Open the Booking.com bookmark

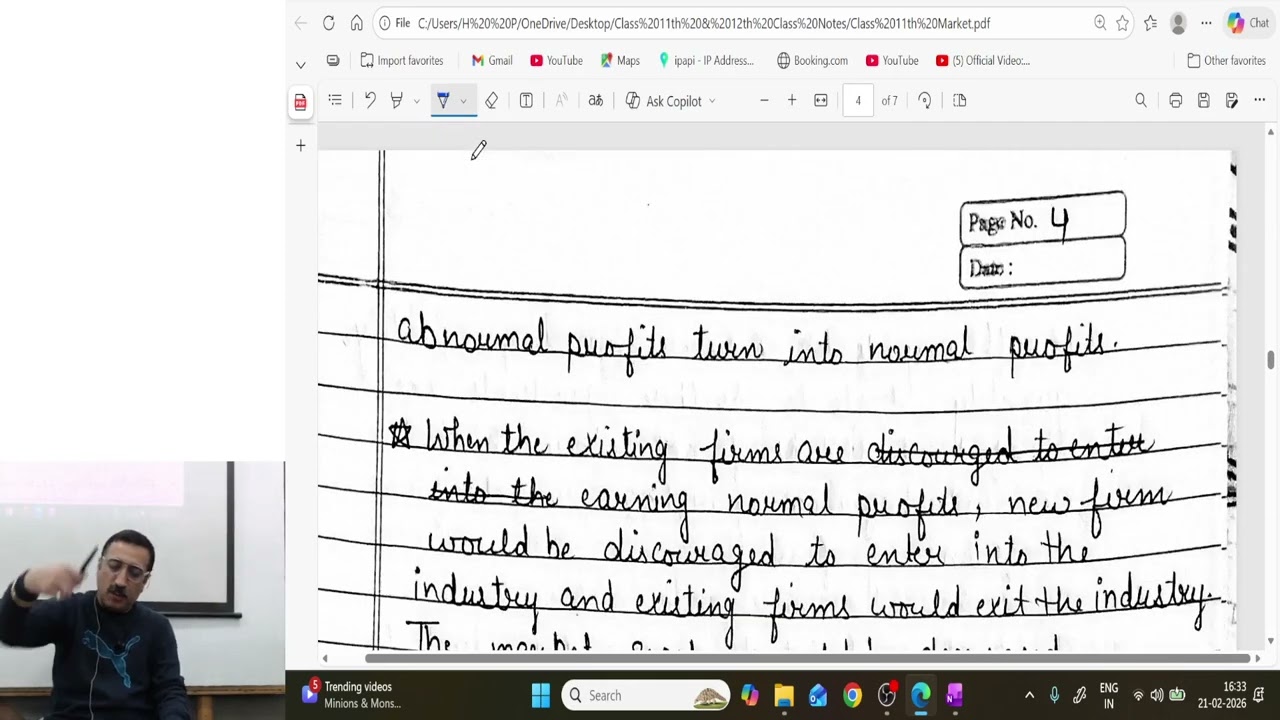tap(812, 61)
